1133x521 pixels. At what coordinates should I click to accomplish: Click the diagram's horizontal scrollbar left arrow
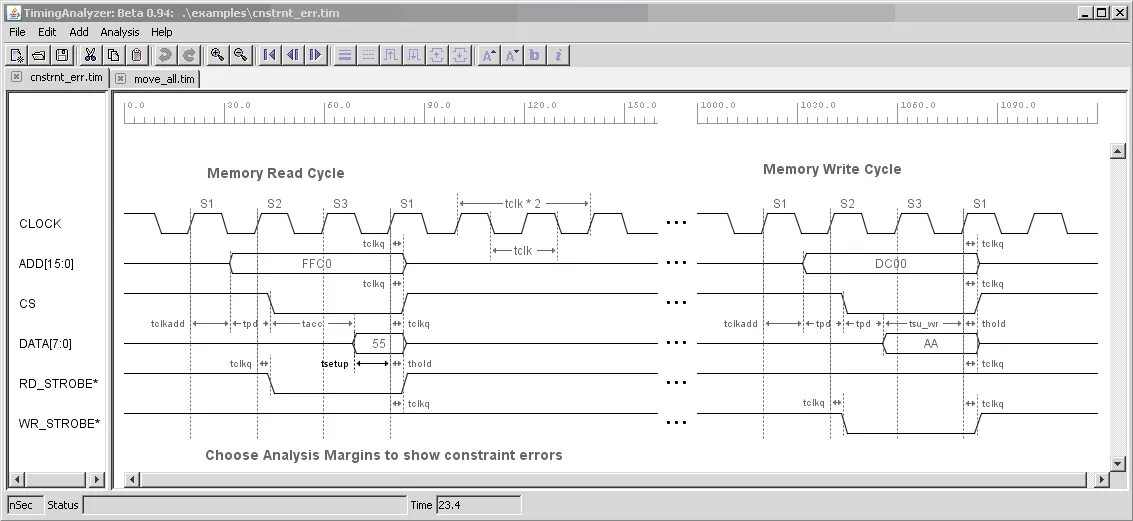click(132, 479)
